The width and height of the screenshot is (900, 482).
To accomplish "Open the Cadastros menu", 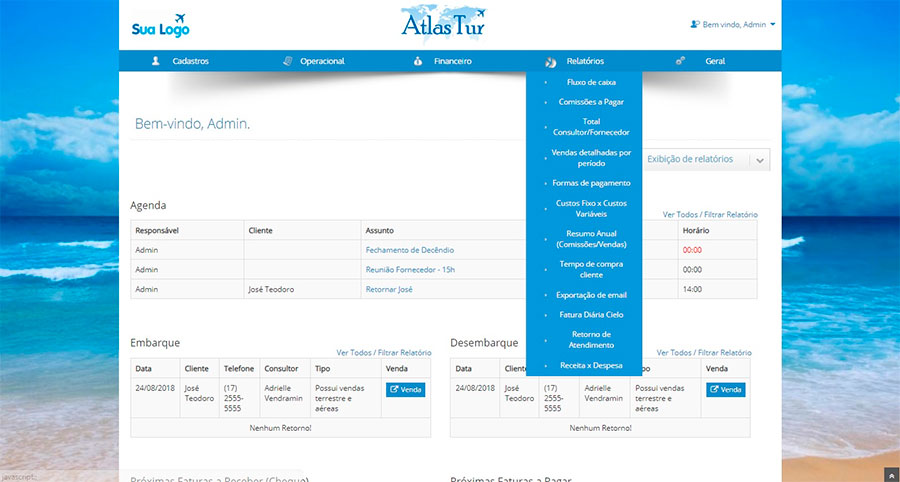I will [190, 61].
